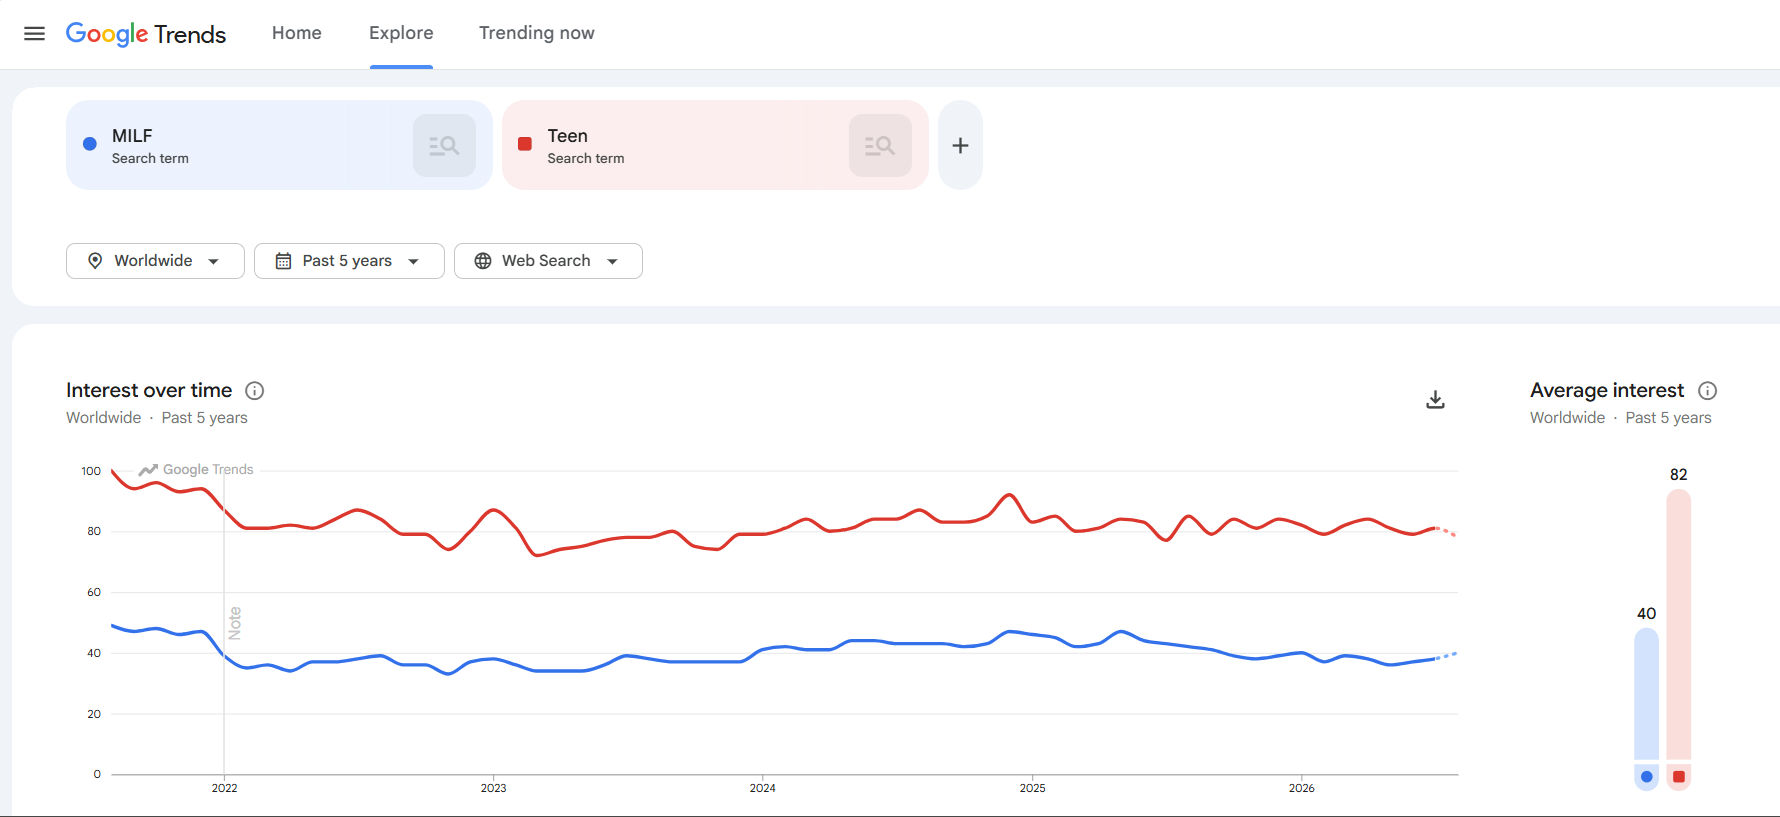Click the 100 label on the y-axis

pyautogui.click(x=91, y=471)
